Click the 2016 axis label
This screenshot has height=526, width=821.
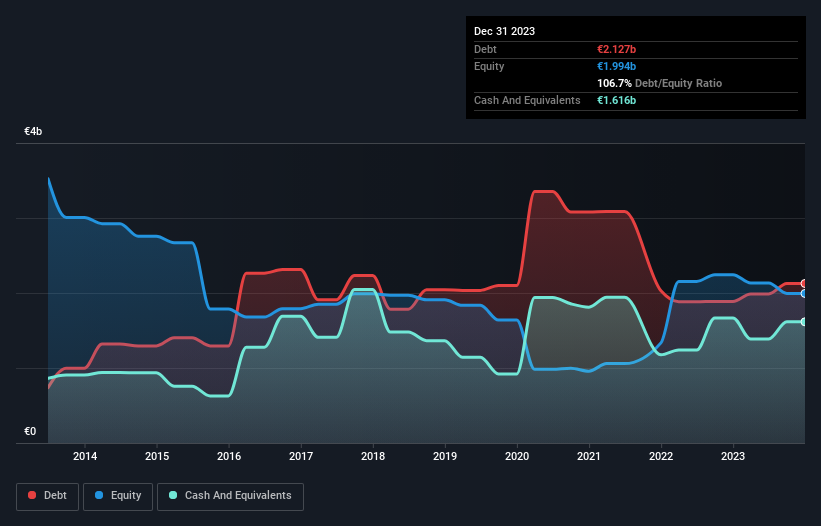click(x=229, y=456)
